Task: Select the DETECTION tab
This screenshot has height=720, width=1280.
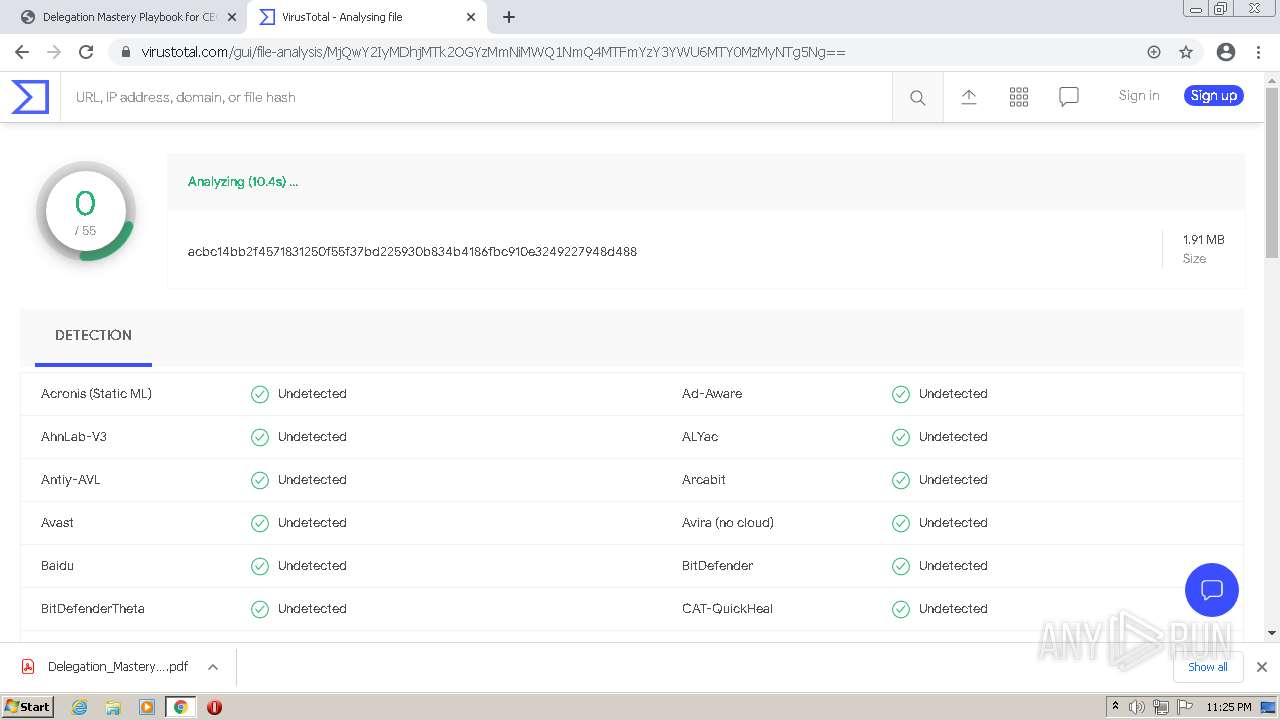Action: point(93,335)
